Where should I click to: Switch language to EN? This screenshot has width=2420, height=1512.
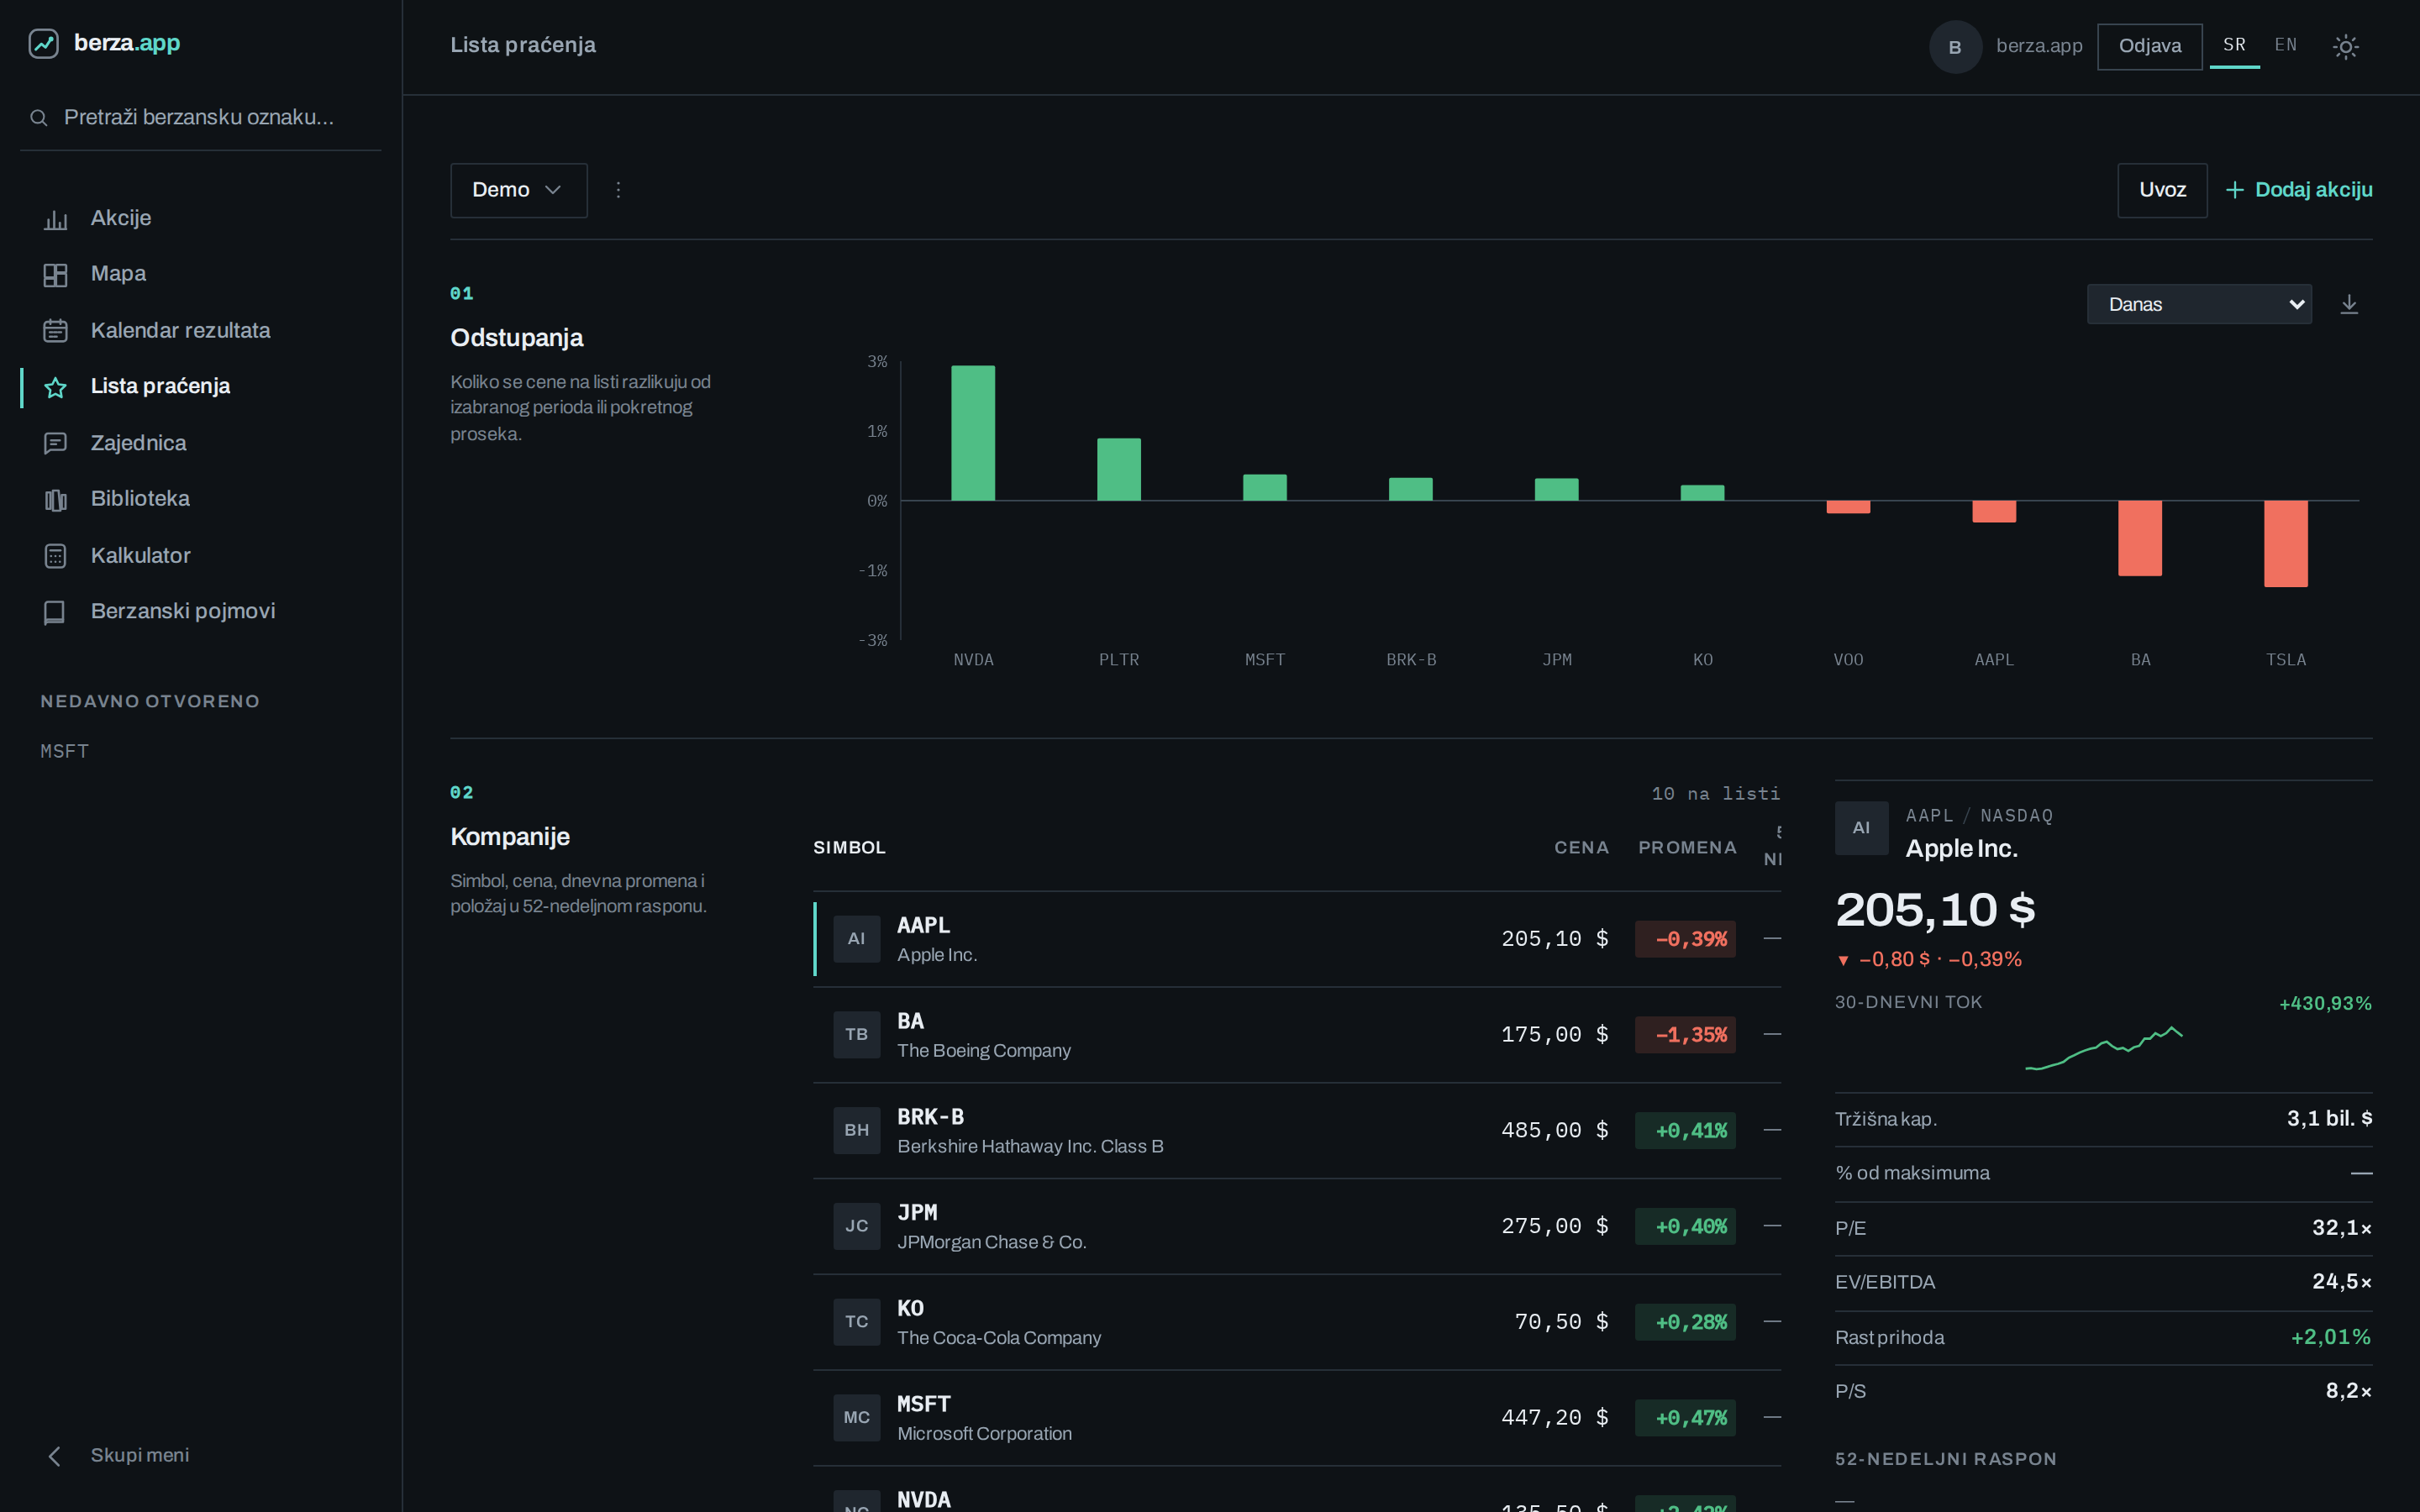(x=2286, y=45)
